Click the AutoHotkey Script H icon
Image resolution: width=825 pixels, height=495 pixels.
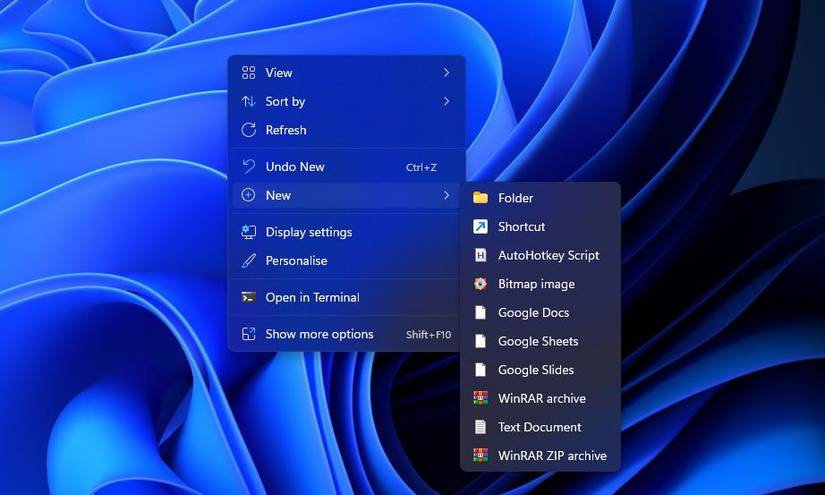coord(480,255)
